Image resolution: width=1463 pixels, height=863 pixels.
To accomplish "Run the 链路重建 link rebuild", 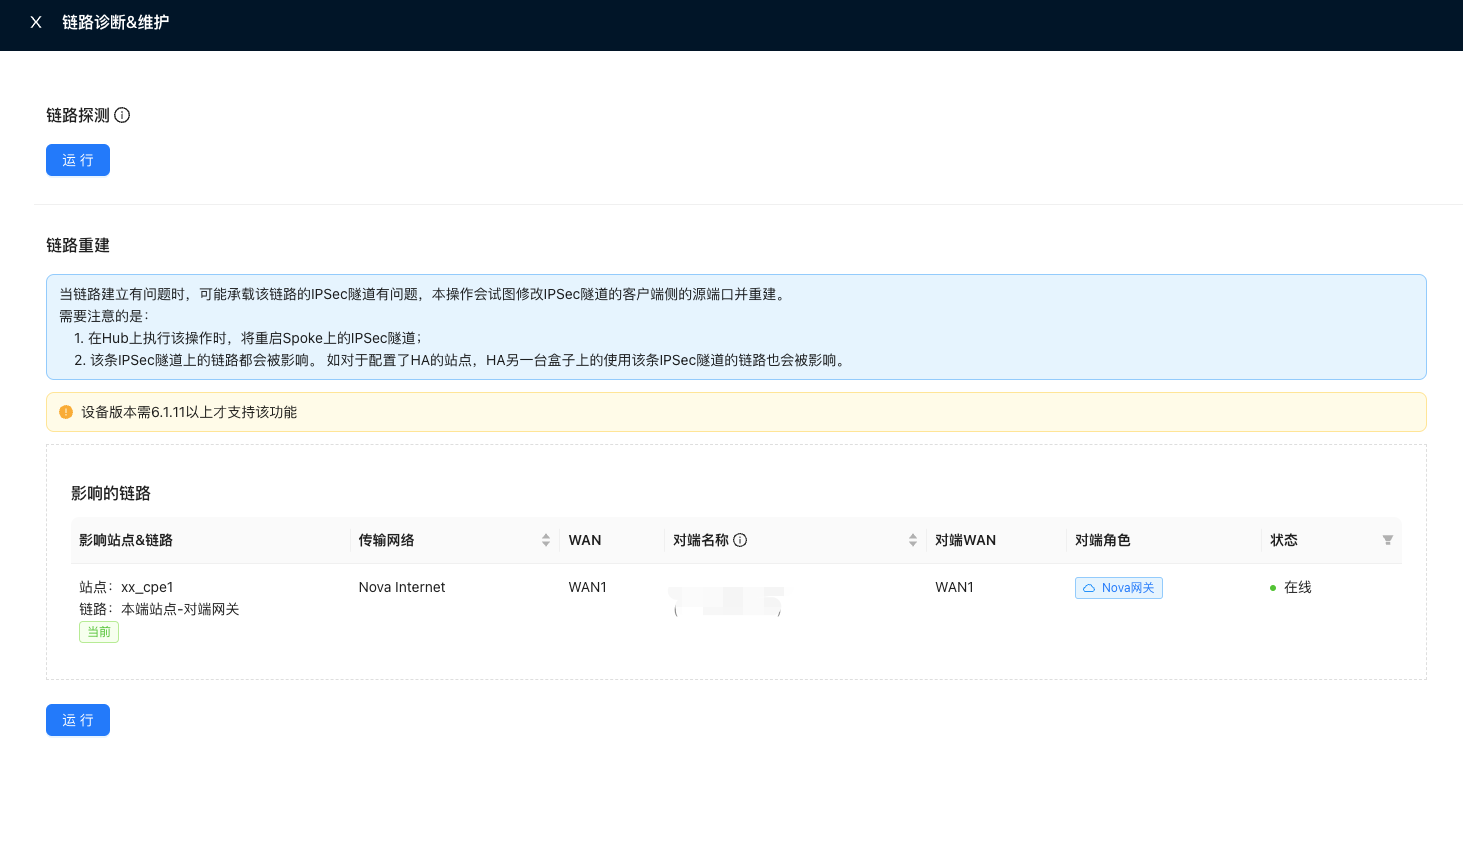I will pos(78,720).
